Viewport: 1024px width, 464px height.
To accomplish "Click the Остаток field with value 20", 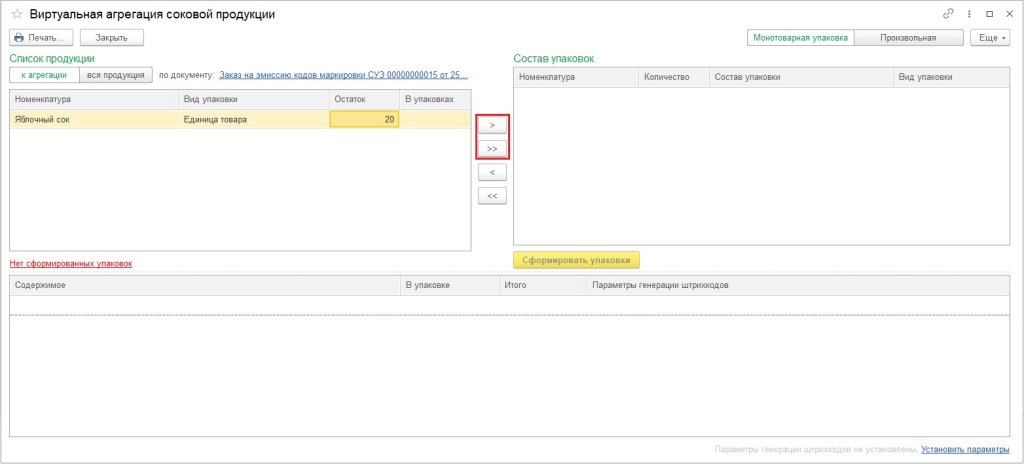I will coord(364,119).
